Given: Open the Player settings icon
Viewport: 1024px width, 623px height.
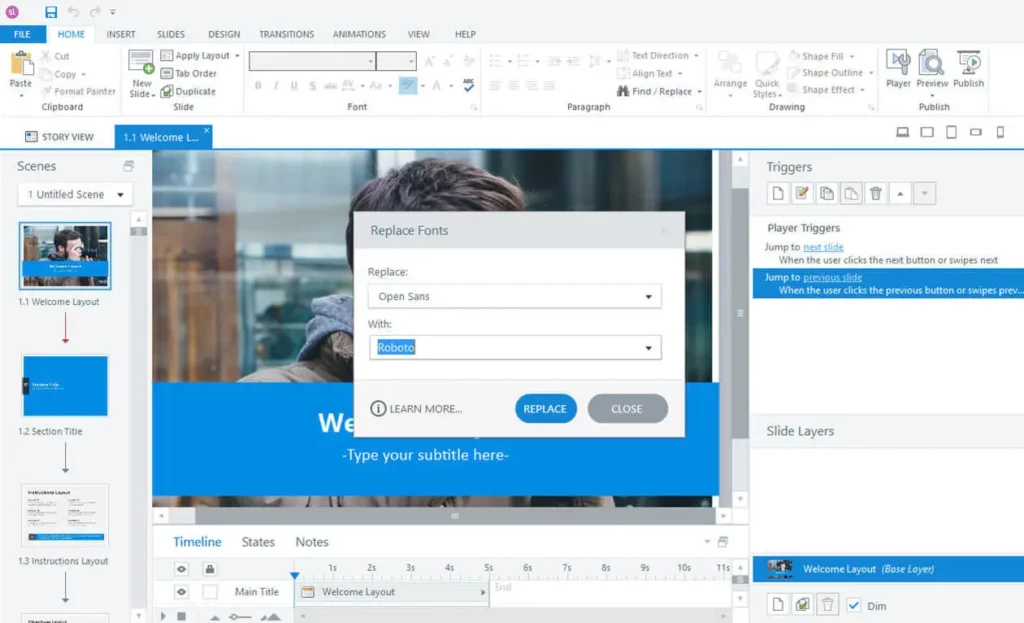Looking at the screenshot, I should 898,64.
